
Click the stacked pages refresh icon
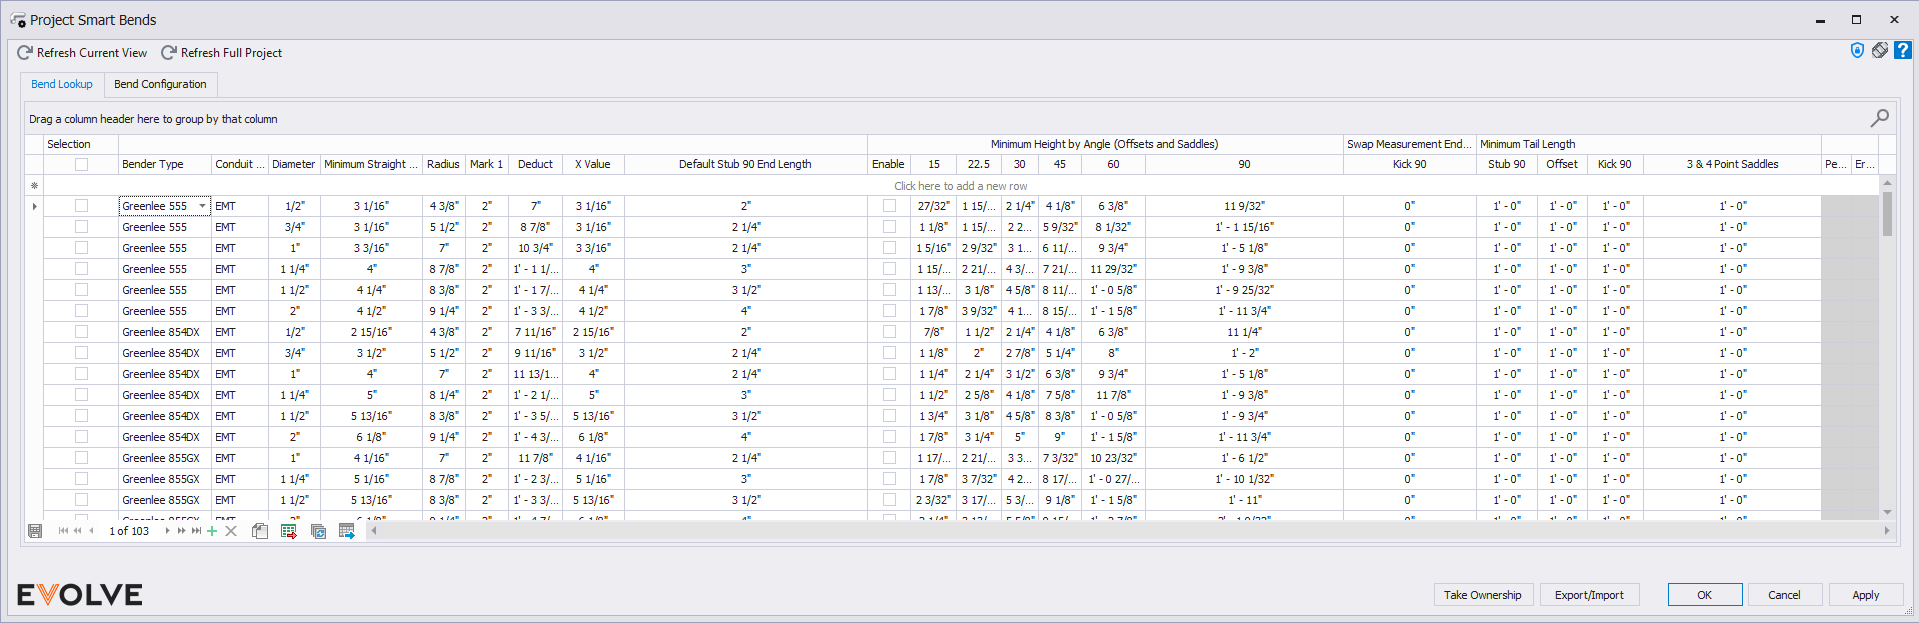point(318,531)
